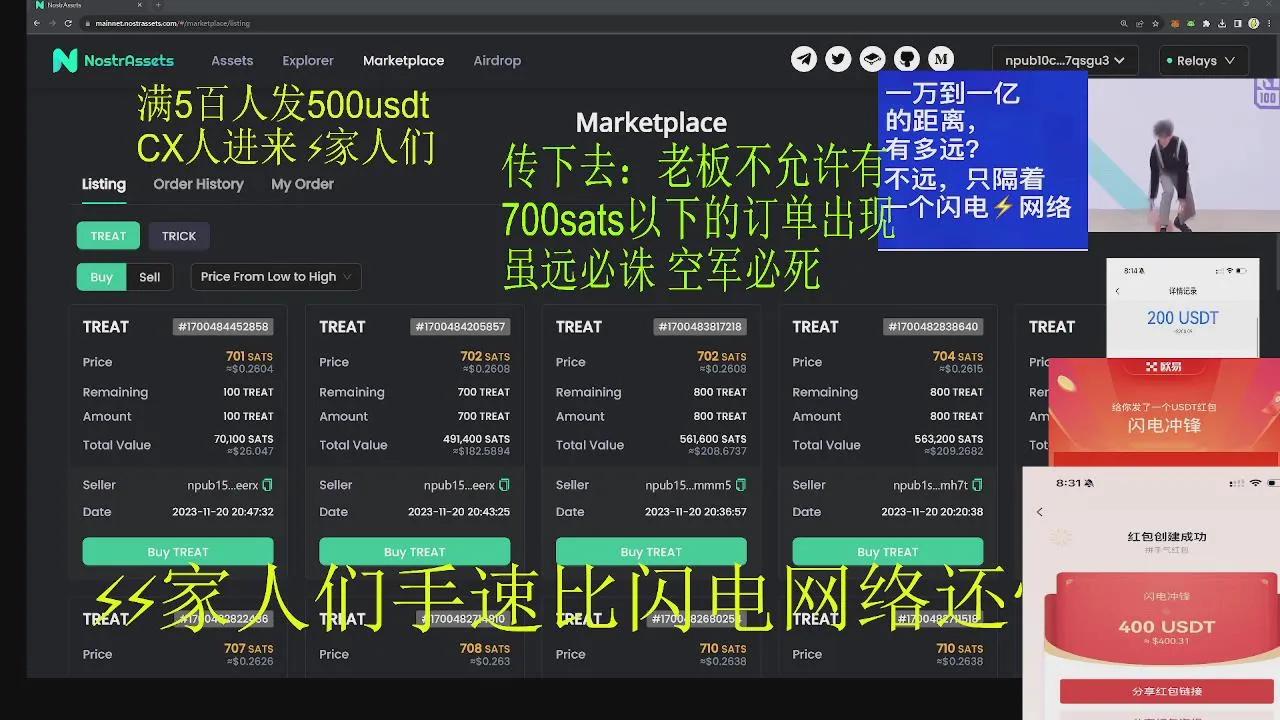Click the Marketplace page heading

click(x=651, y=123)
